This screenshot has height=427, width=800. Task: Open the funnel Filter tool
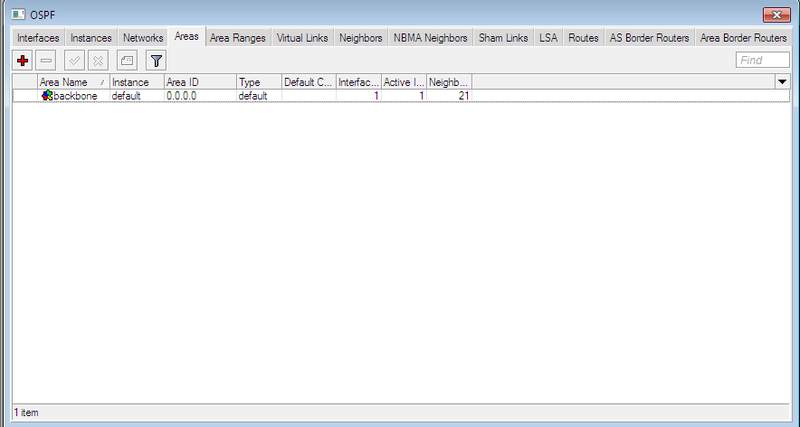click(x=156, y=61)
